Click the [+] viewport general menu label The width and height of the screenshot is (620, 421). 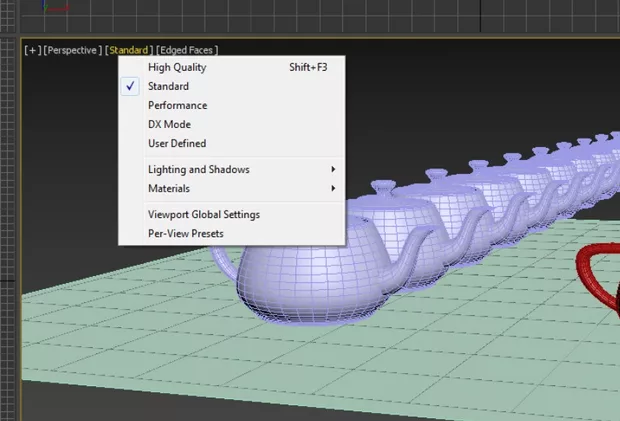coord(33,50)
